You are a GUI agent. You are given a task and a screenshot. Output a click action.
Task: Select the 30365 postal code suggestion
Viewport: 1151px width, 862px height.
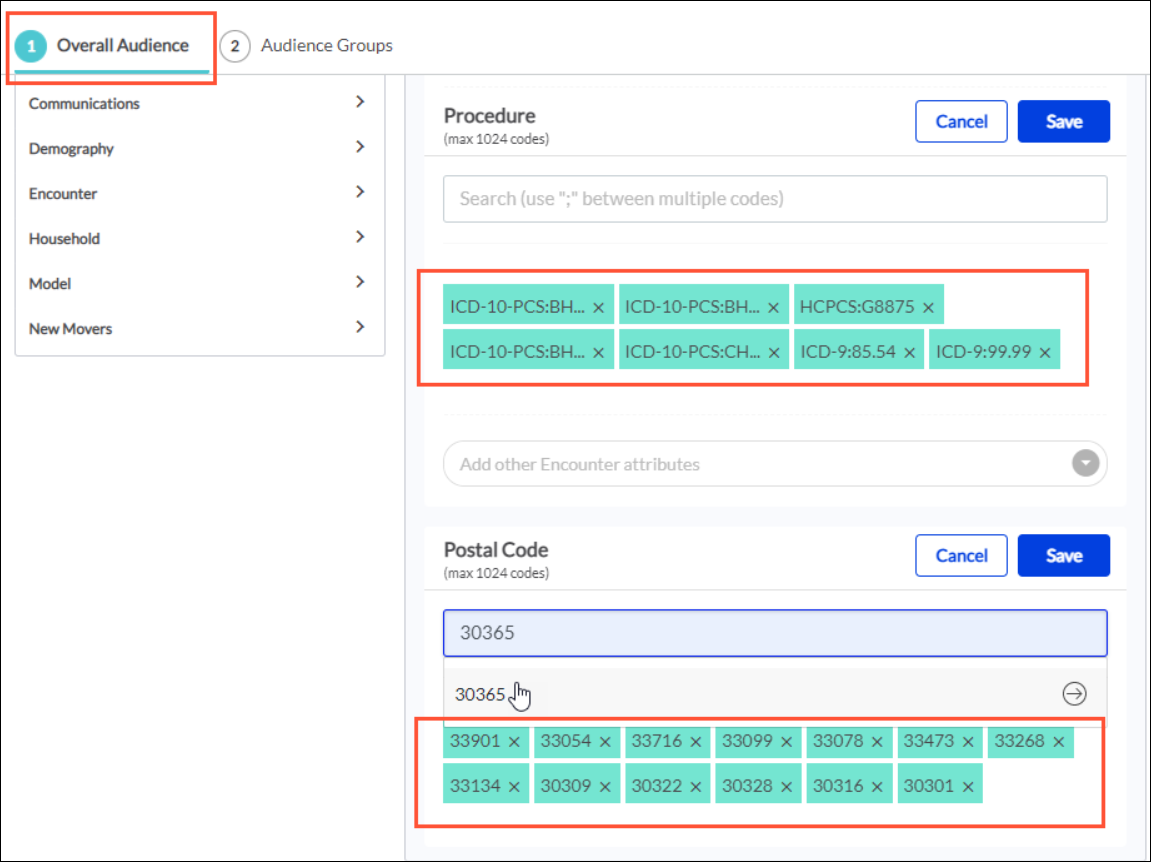tap(481, 694)
